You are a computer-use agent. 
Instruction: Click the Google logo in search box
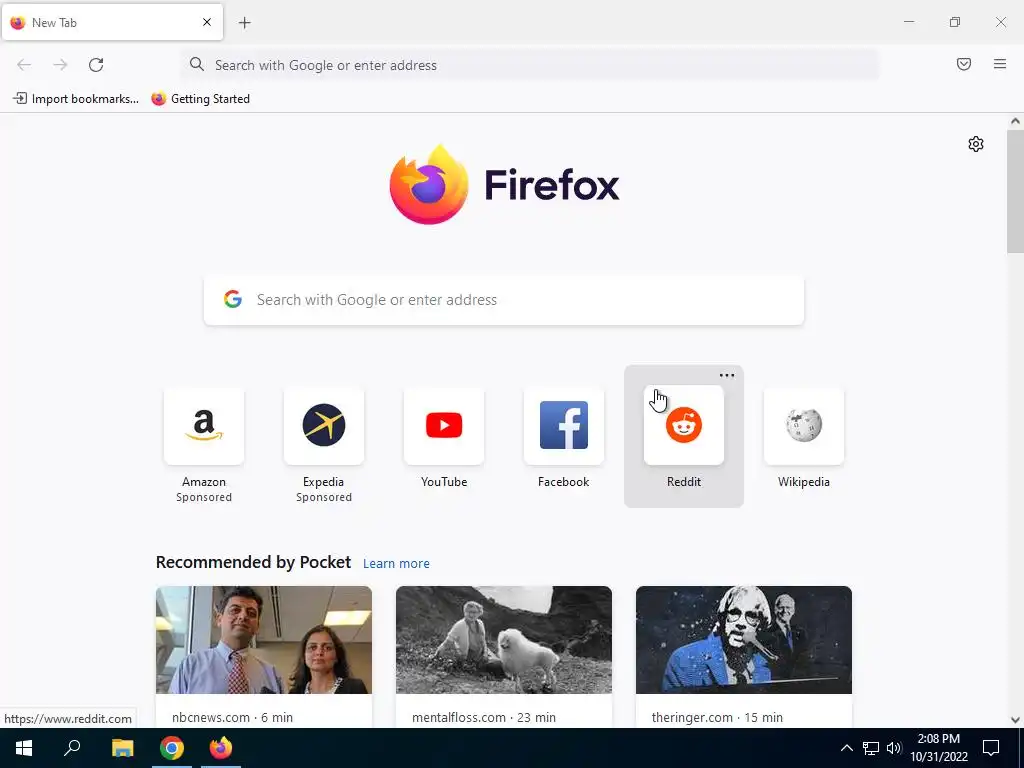pyautogui.click(x=232, y=299)
